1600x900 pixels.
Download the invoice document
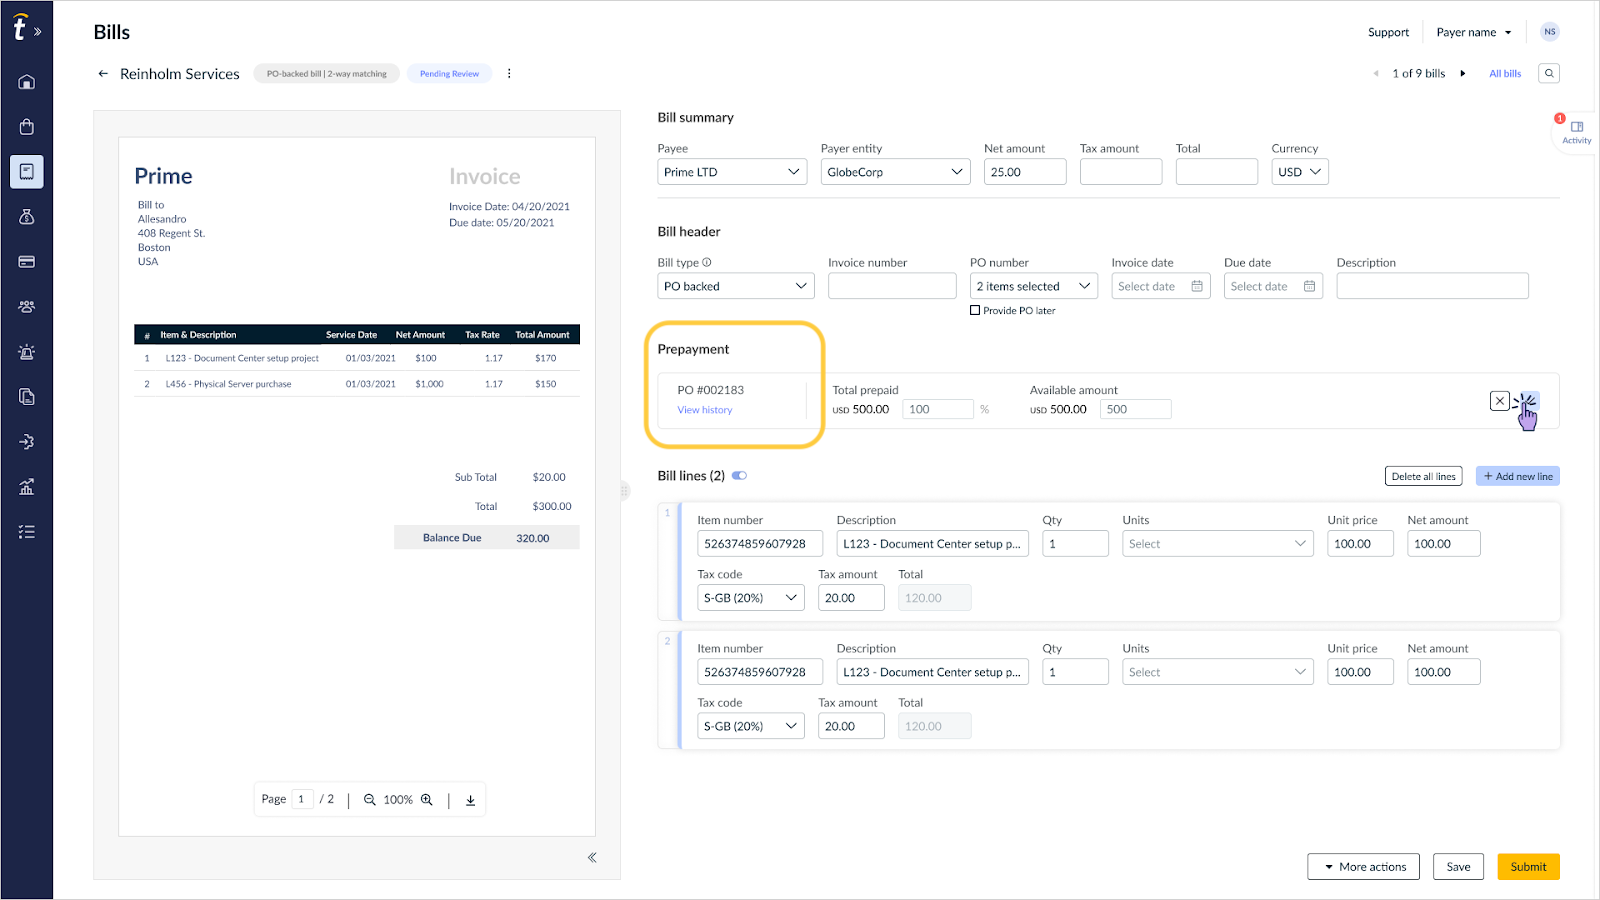tap(470, 800)
